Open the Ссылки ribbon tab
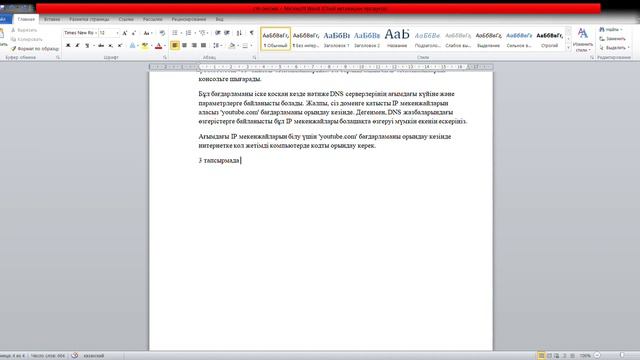 (x=126, y=19)
